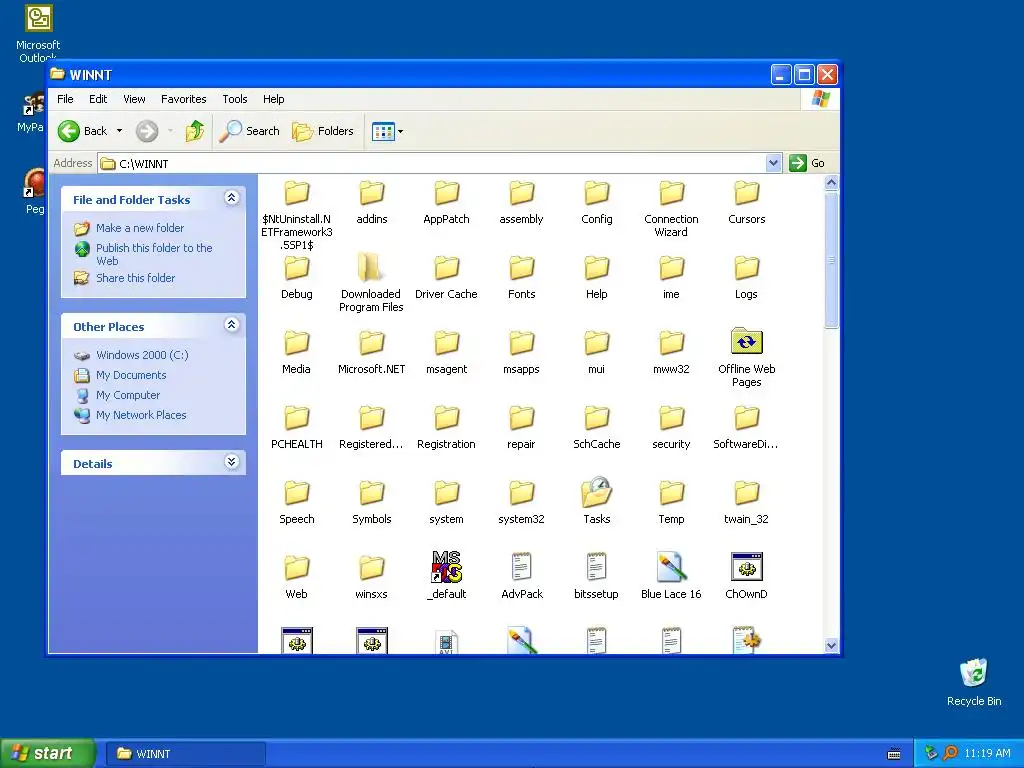This screenshot has width=1024, height=768.
Task: Open the Recycle Bin desktop icon
Action: [x=974, y=682]
